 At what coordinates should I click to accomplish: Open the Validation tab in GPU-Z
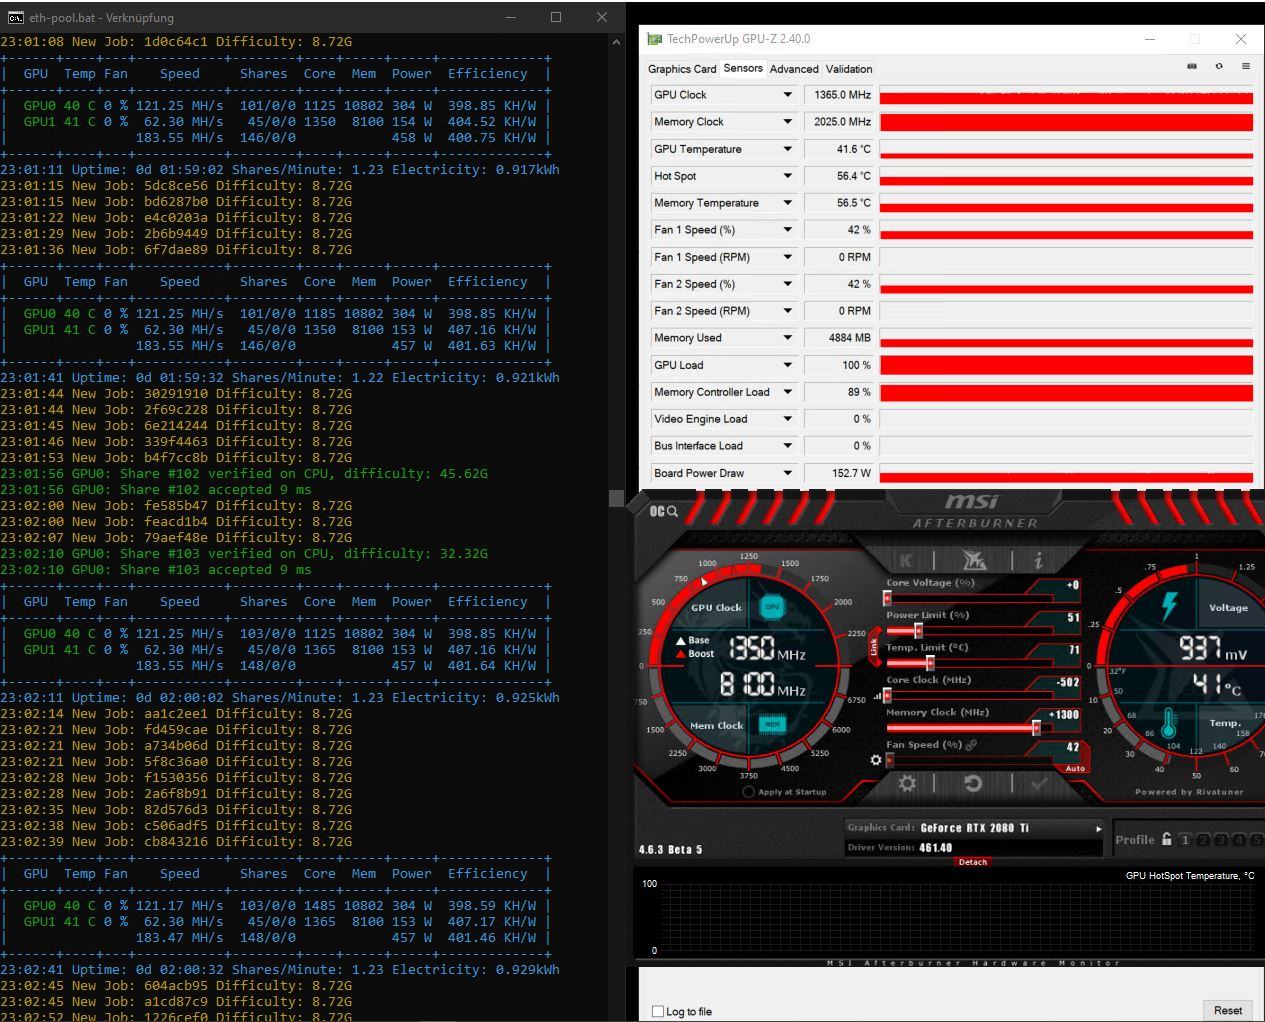[849, 69]
